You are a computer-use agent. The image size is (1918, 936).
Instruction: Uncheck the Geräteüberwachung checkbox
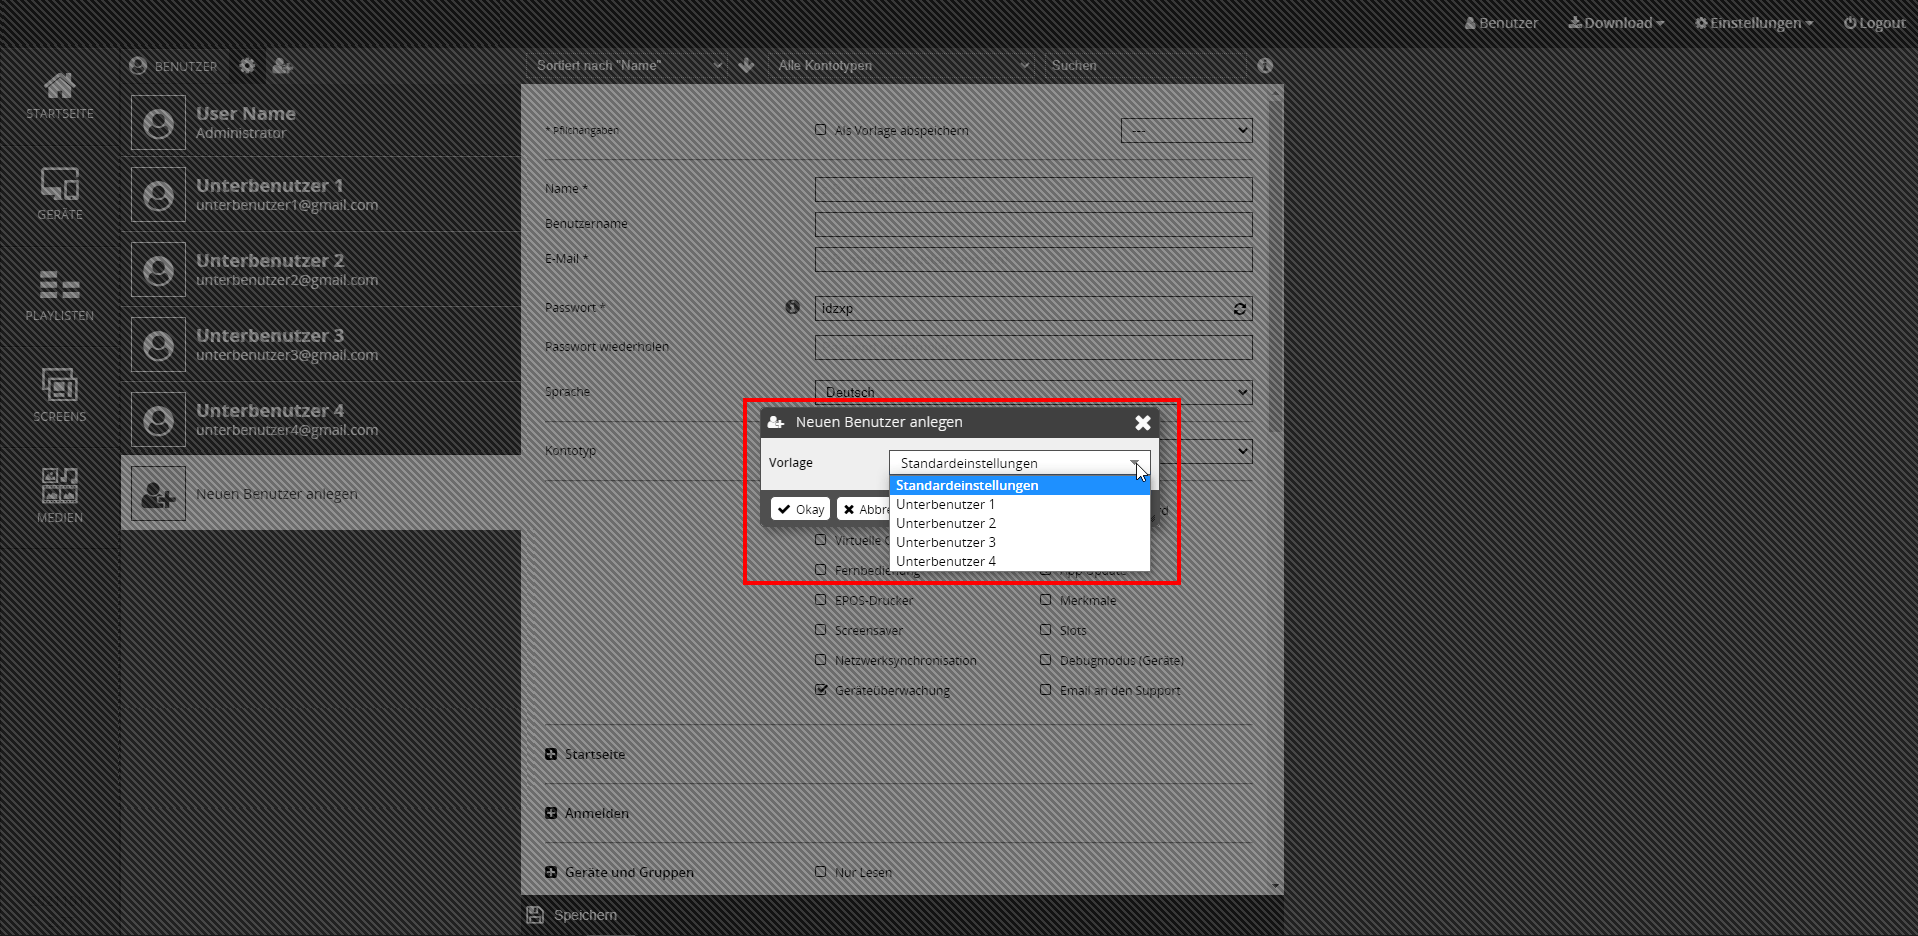click(x=821, y=690)
